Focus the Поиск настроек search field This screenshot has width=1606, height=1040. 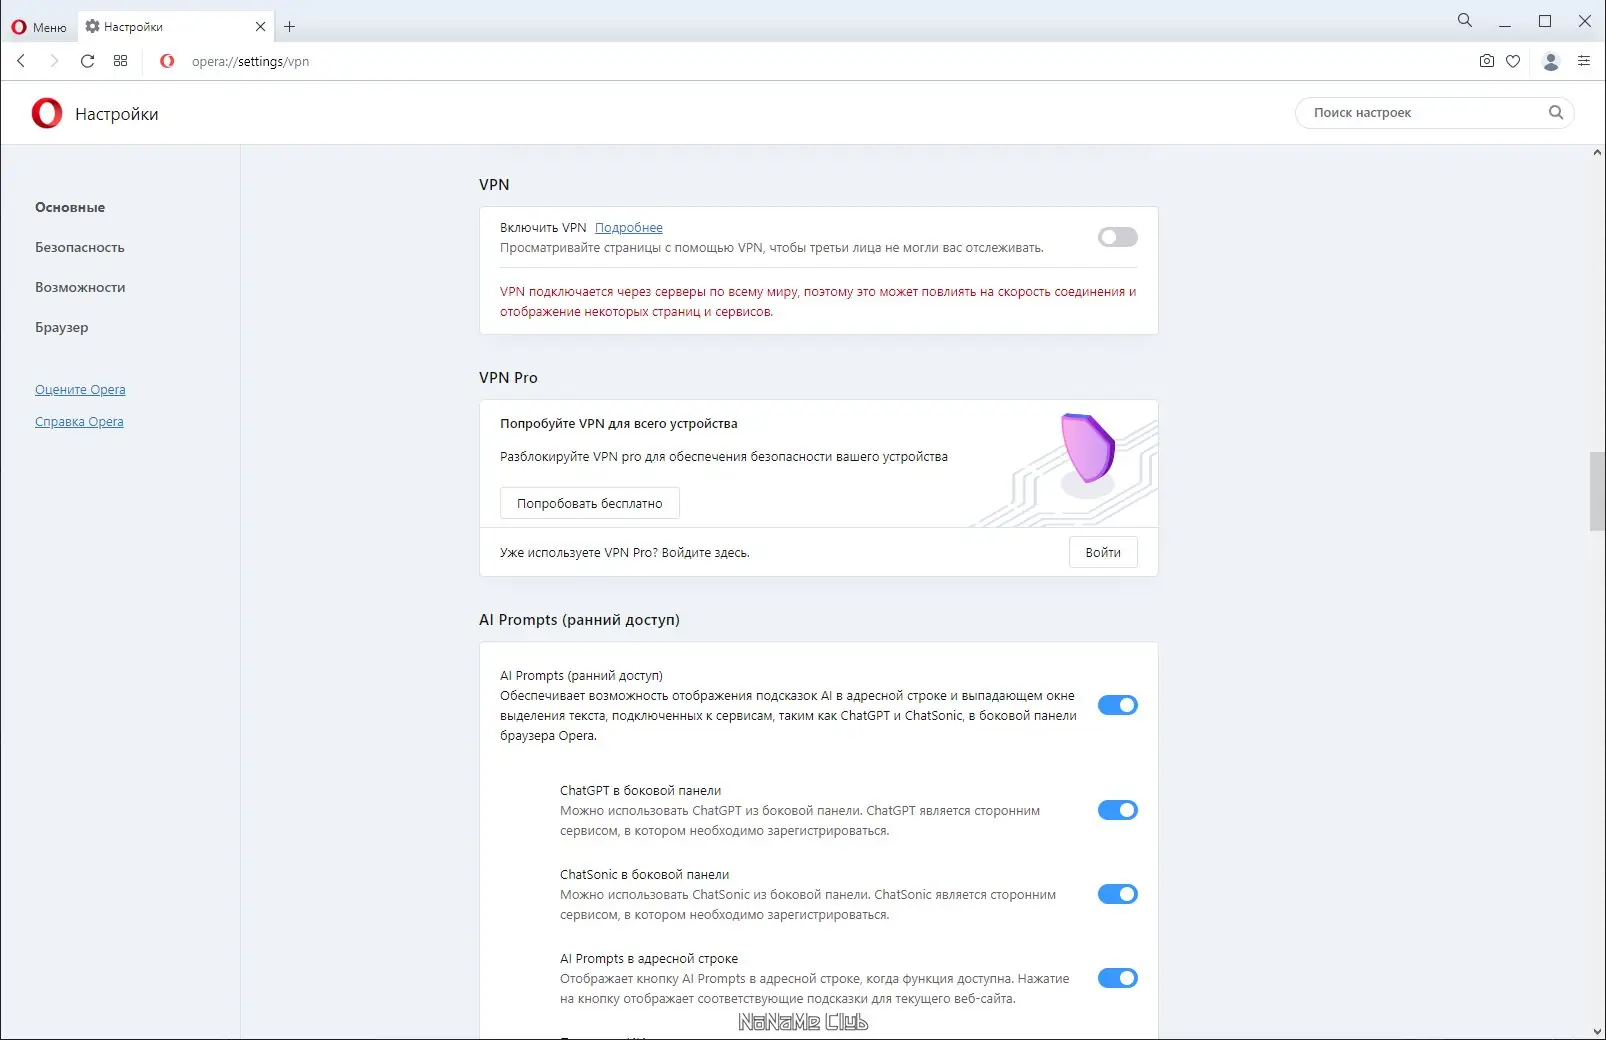pos(1435,113)
